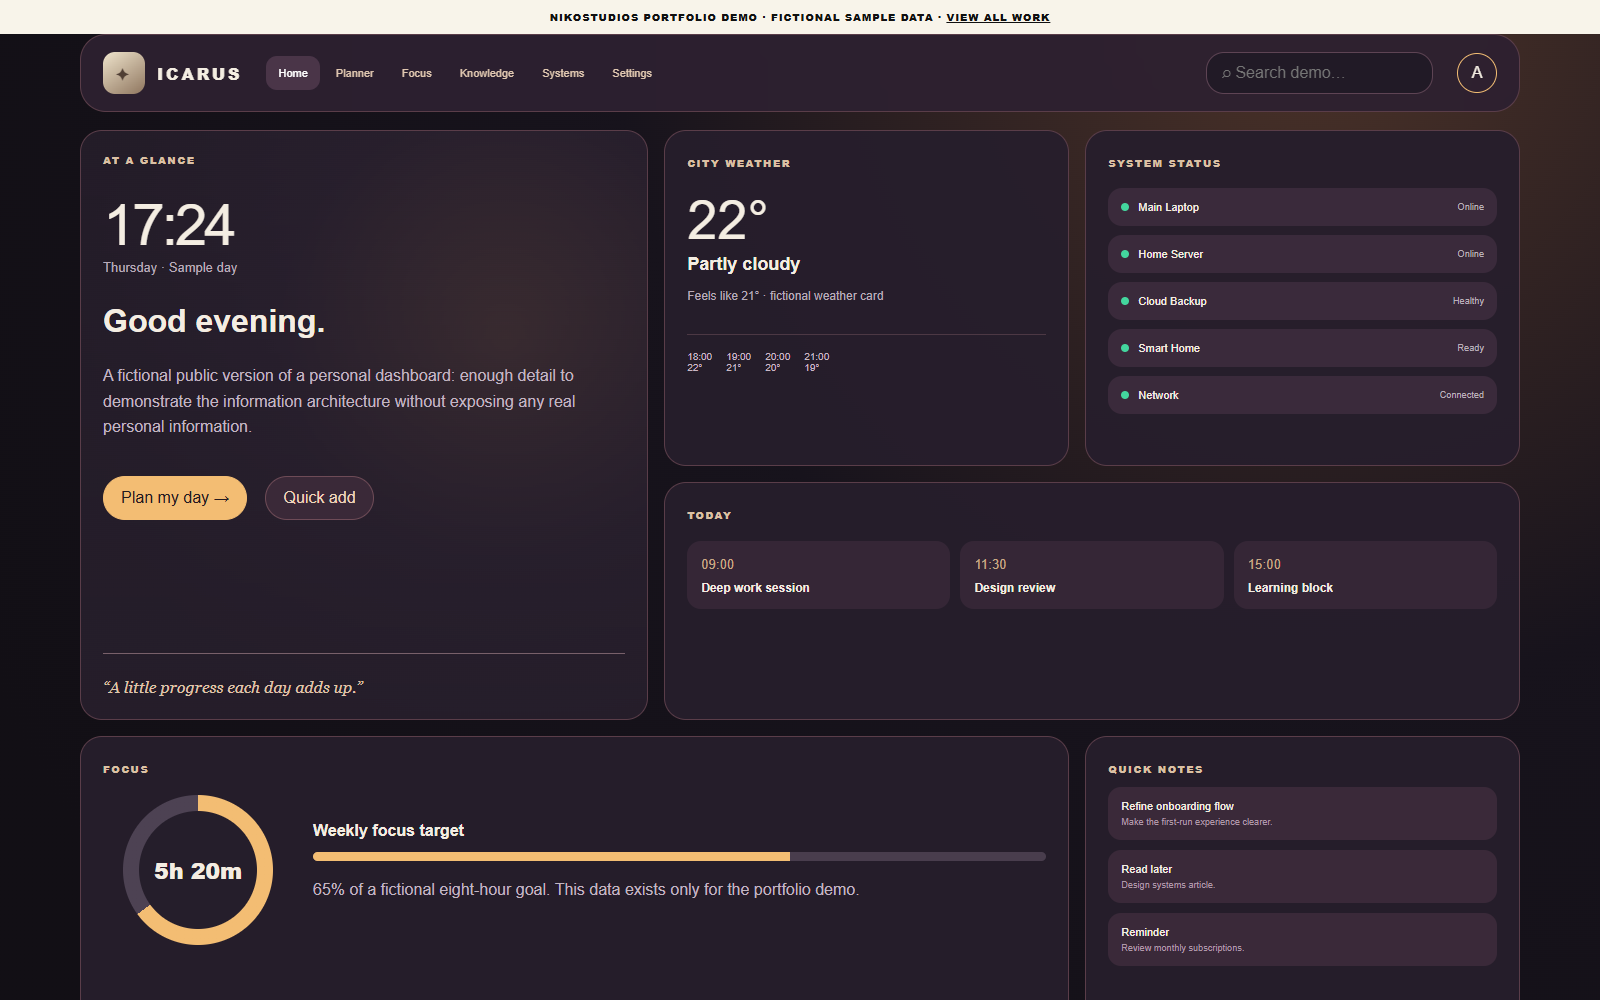
Task: Click the 22° temperature reading
Action: point(727,220)
